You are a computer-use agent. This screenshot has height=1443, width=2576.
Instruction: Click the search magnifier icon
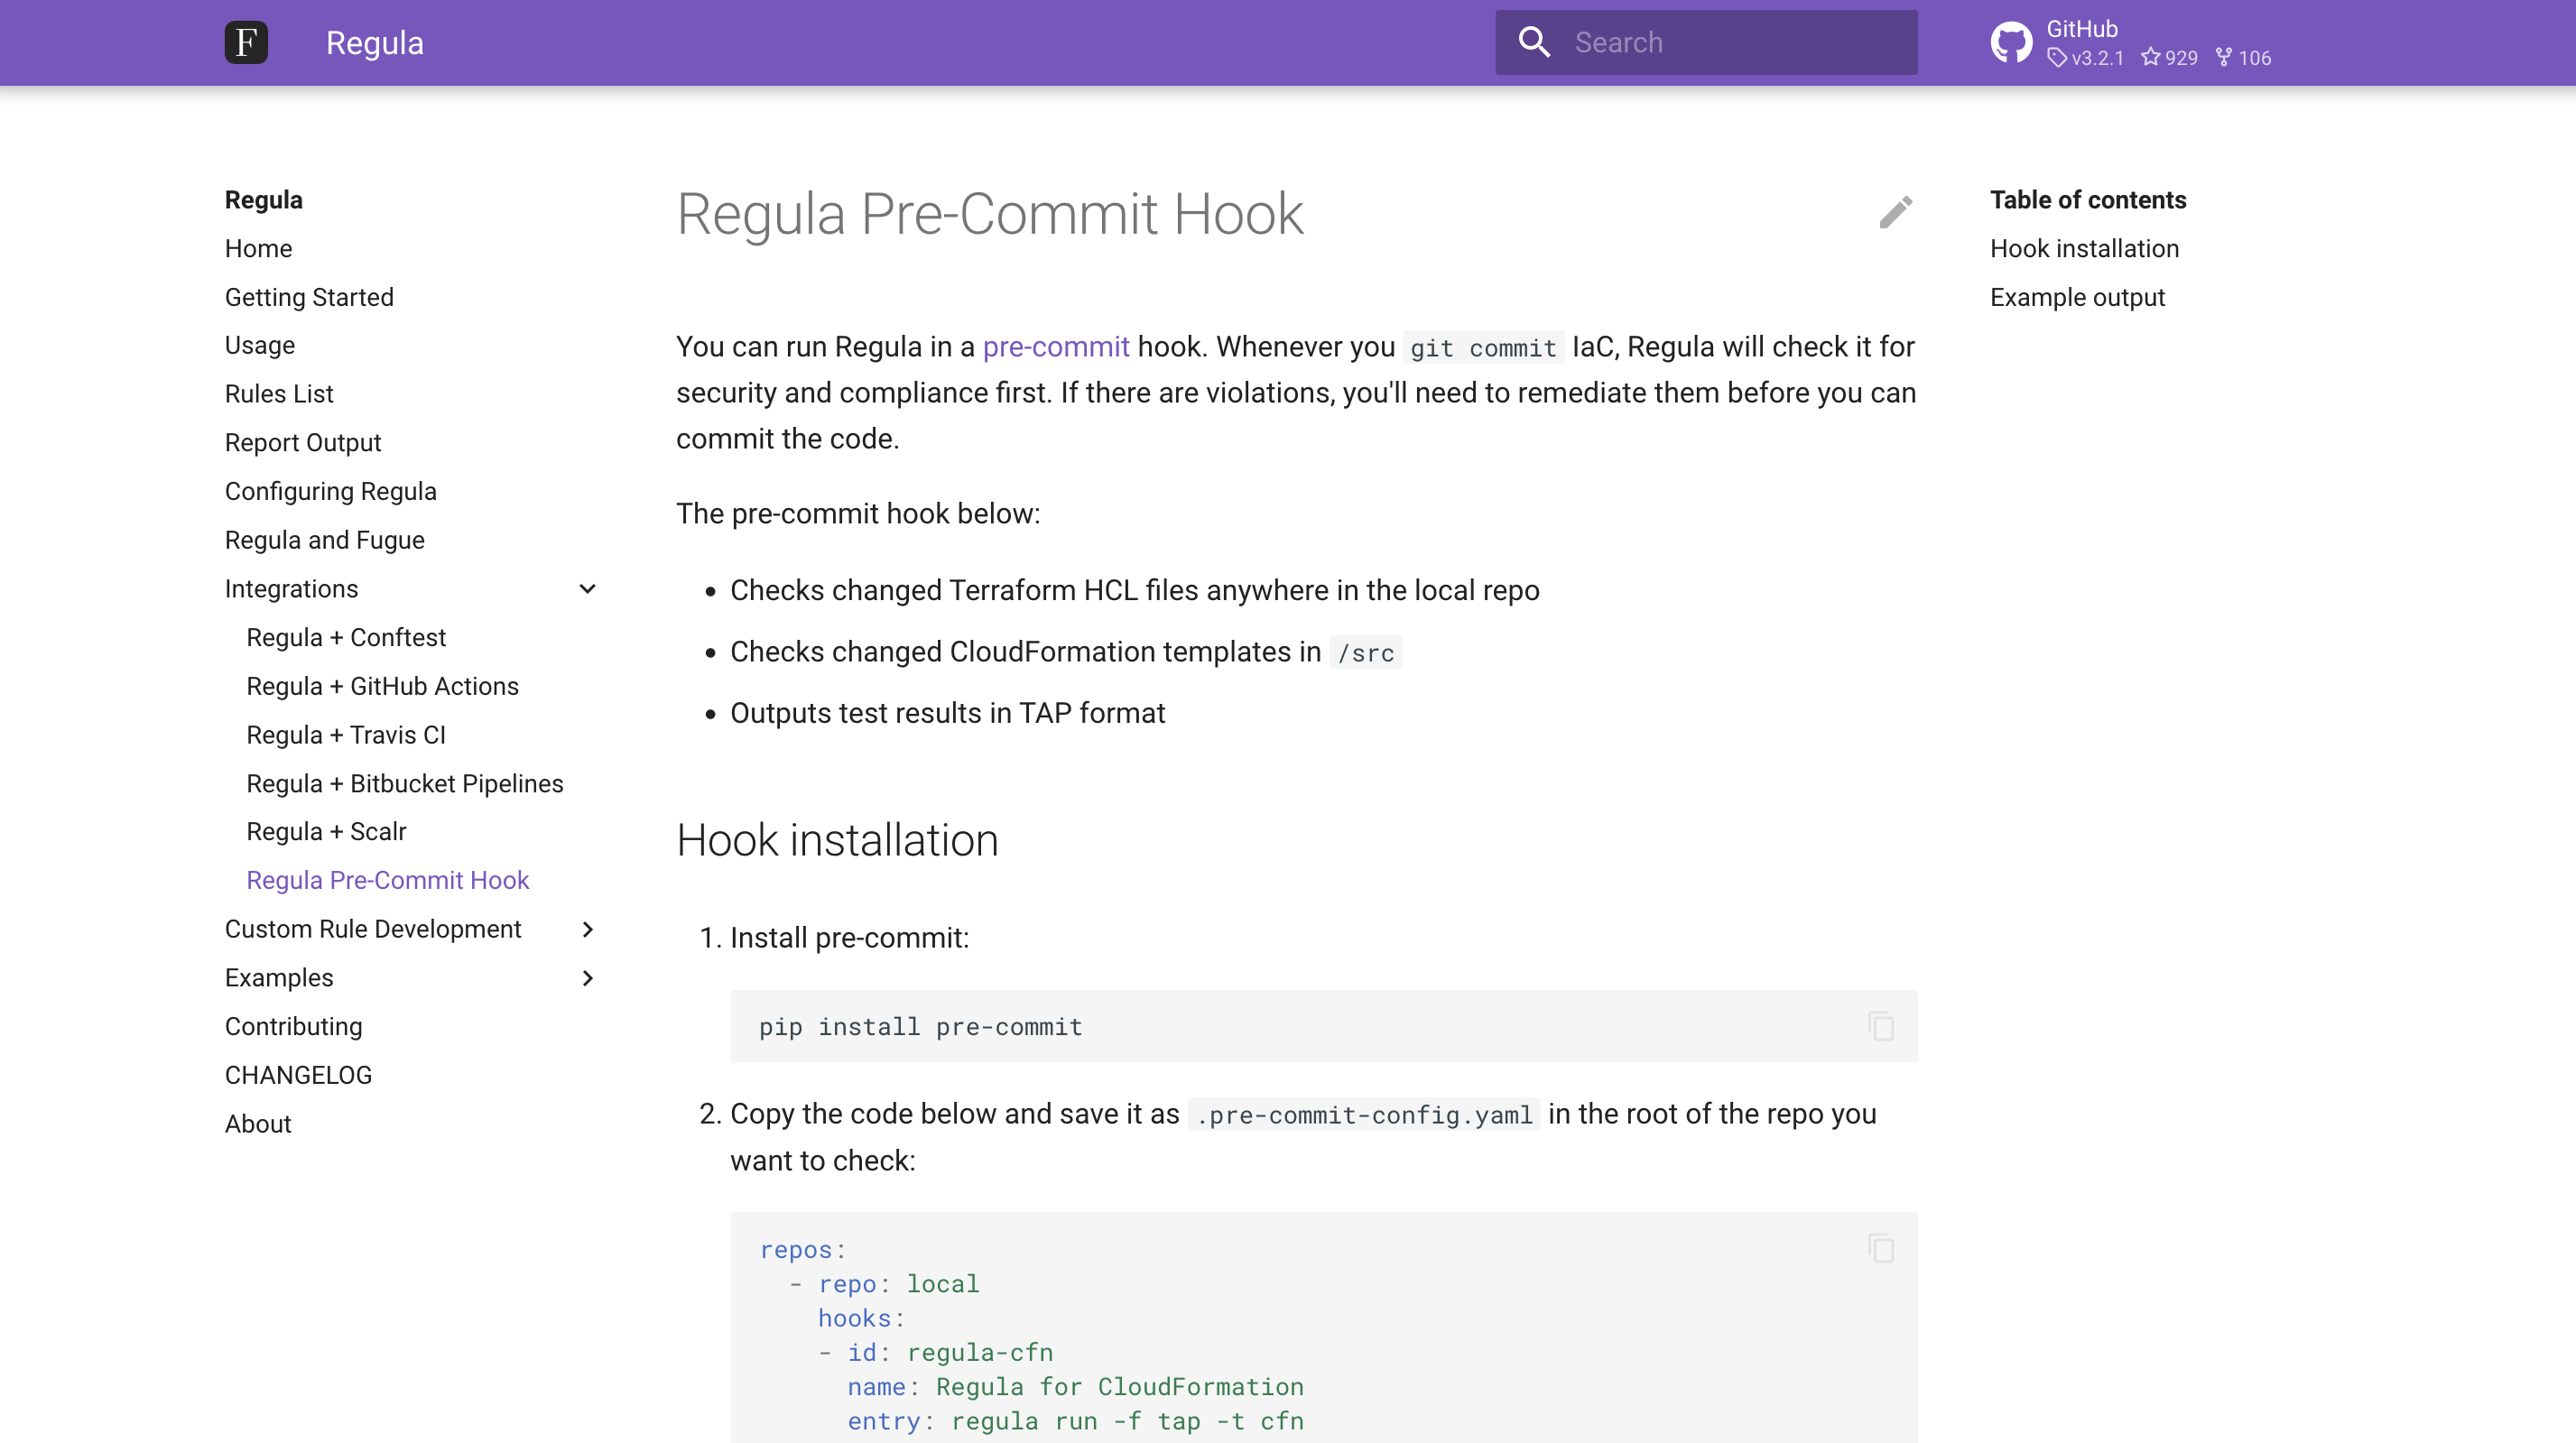tap(1534, 42)
